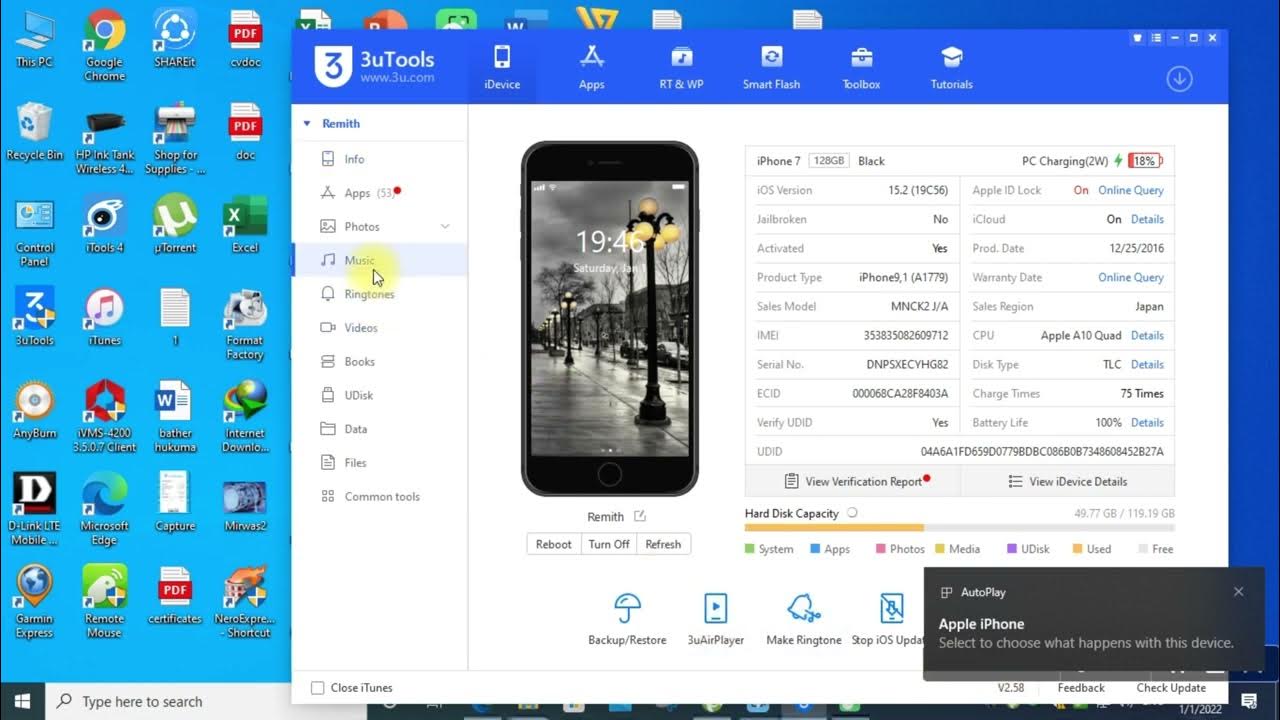
Task: Click the Refresh button
Action: click(663, 544)
